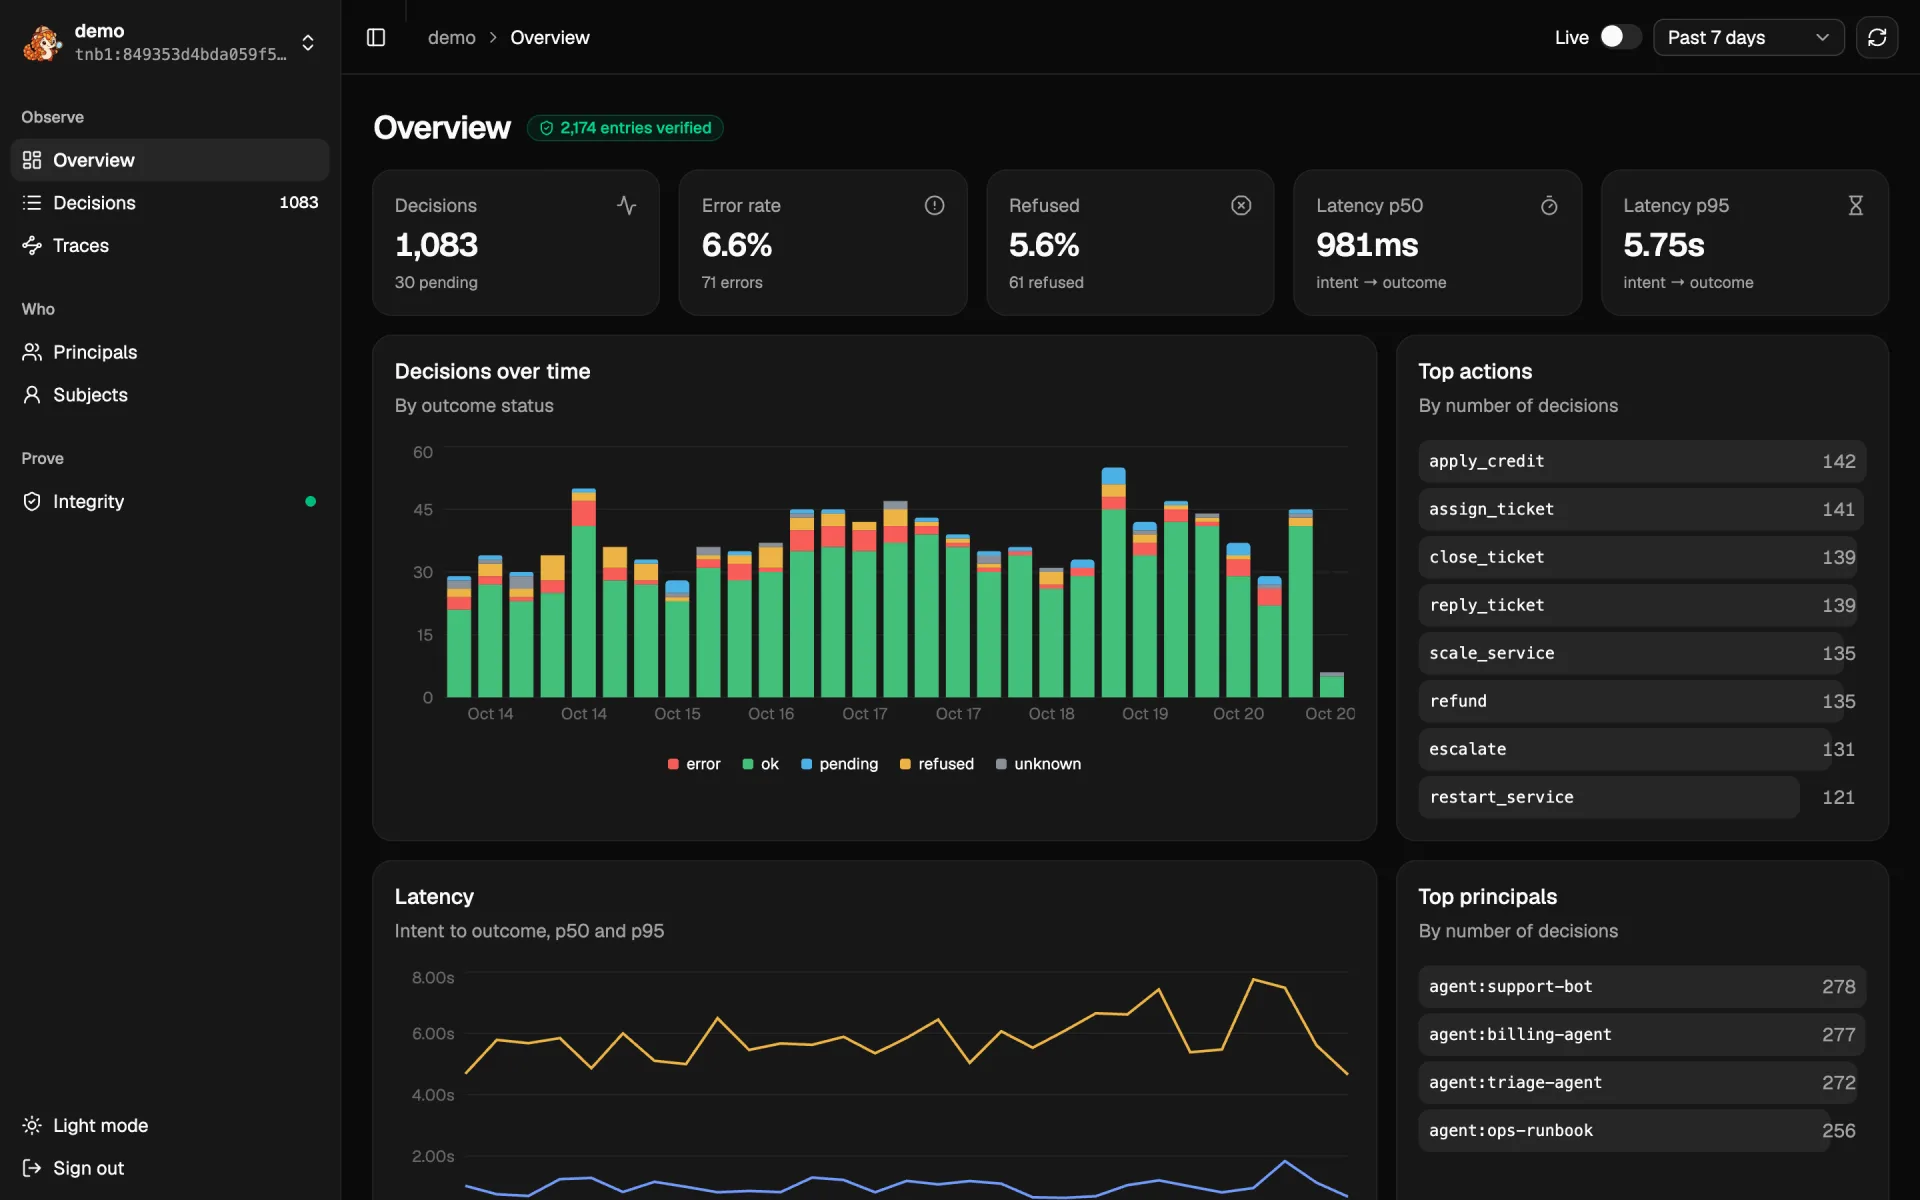Select apply_credit row in Top actions
The height and width of the screenshot is (1200, 1920).
point(1642,461)
